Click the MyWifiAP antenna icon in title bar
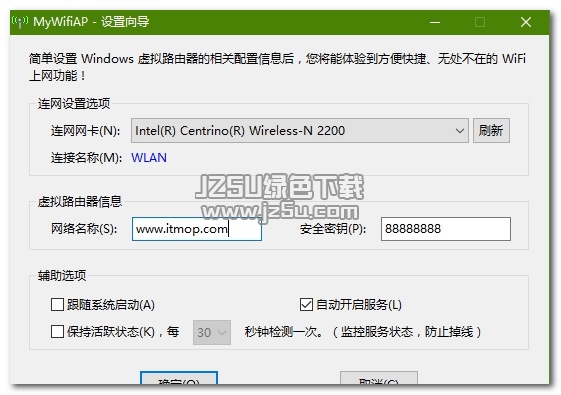 tap(20, 22)
